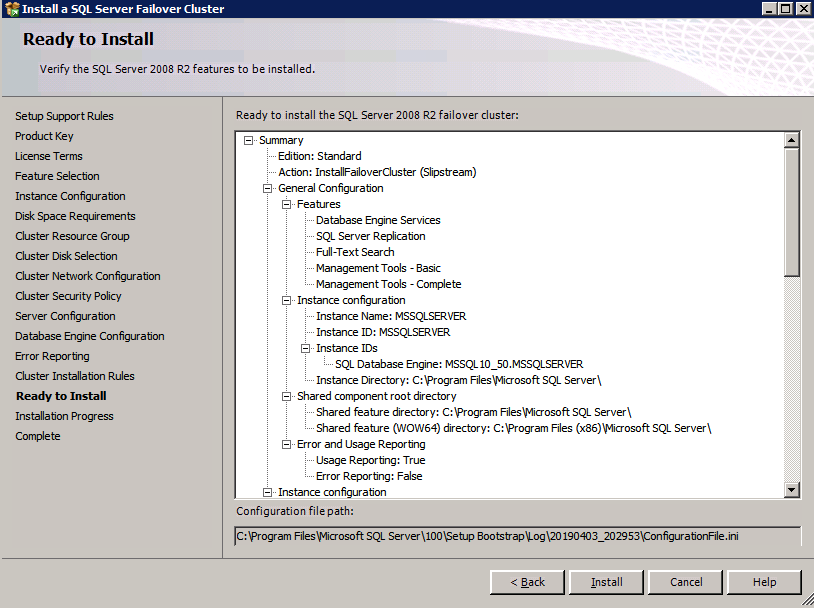Select 'Database Engine Services' feature row
Viewport: 814px width, 608px height.
tap(378, 220)
